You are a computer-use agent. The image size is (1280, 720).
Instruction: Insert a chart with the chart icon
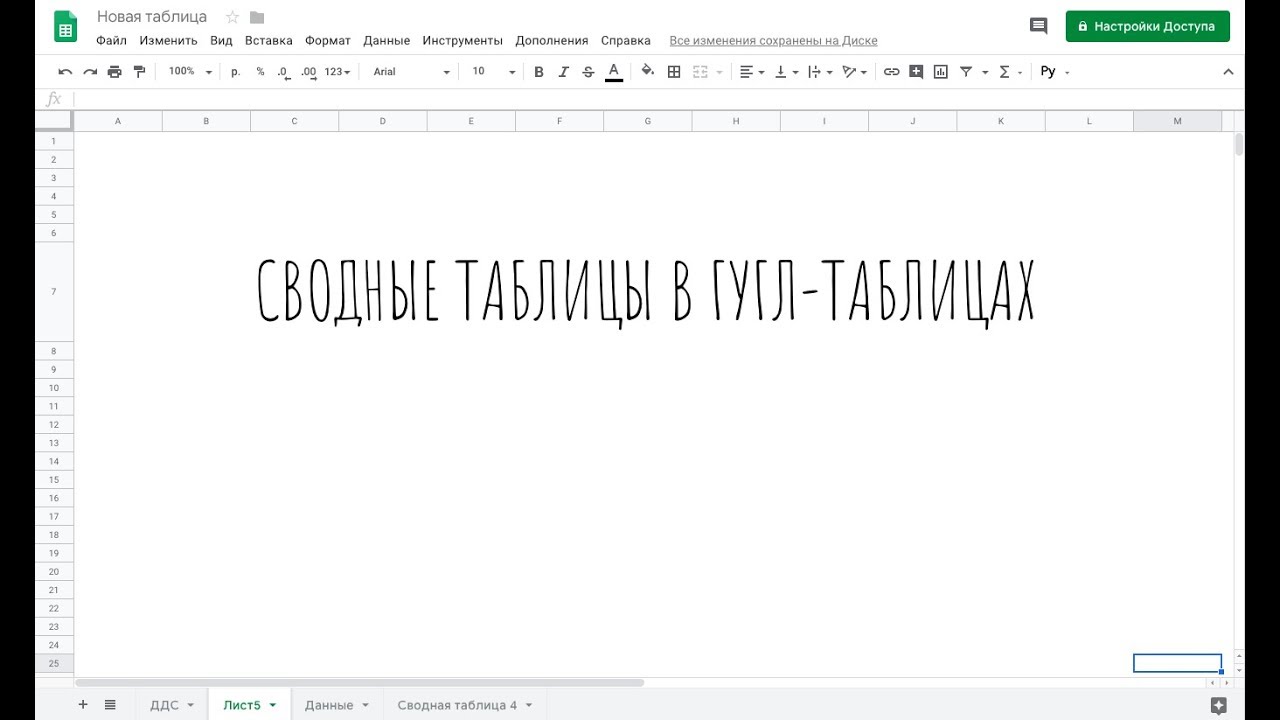[941, 72]
